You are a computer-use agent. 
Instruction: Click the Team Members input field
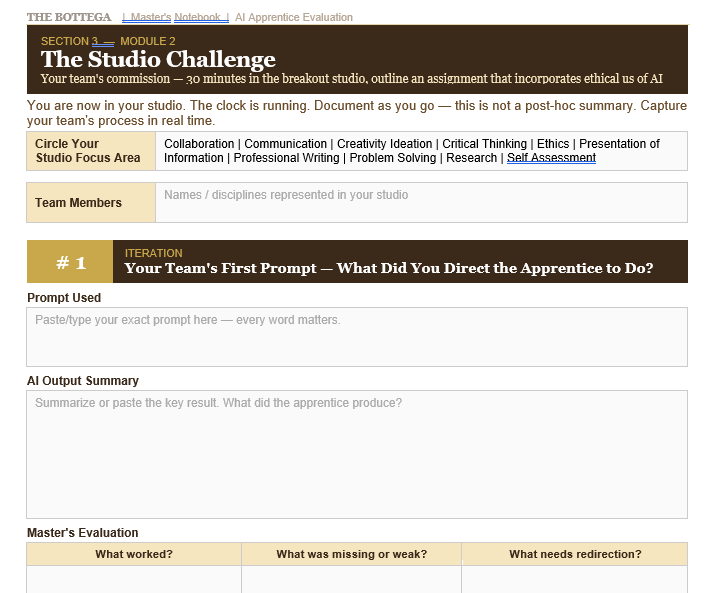421,202
